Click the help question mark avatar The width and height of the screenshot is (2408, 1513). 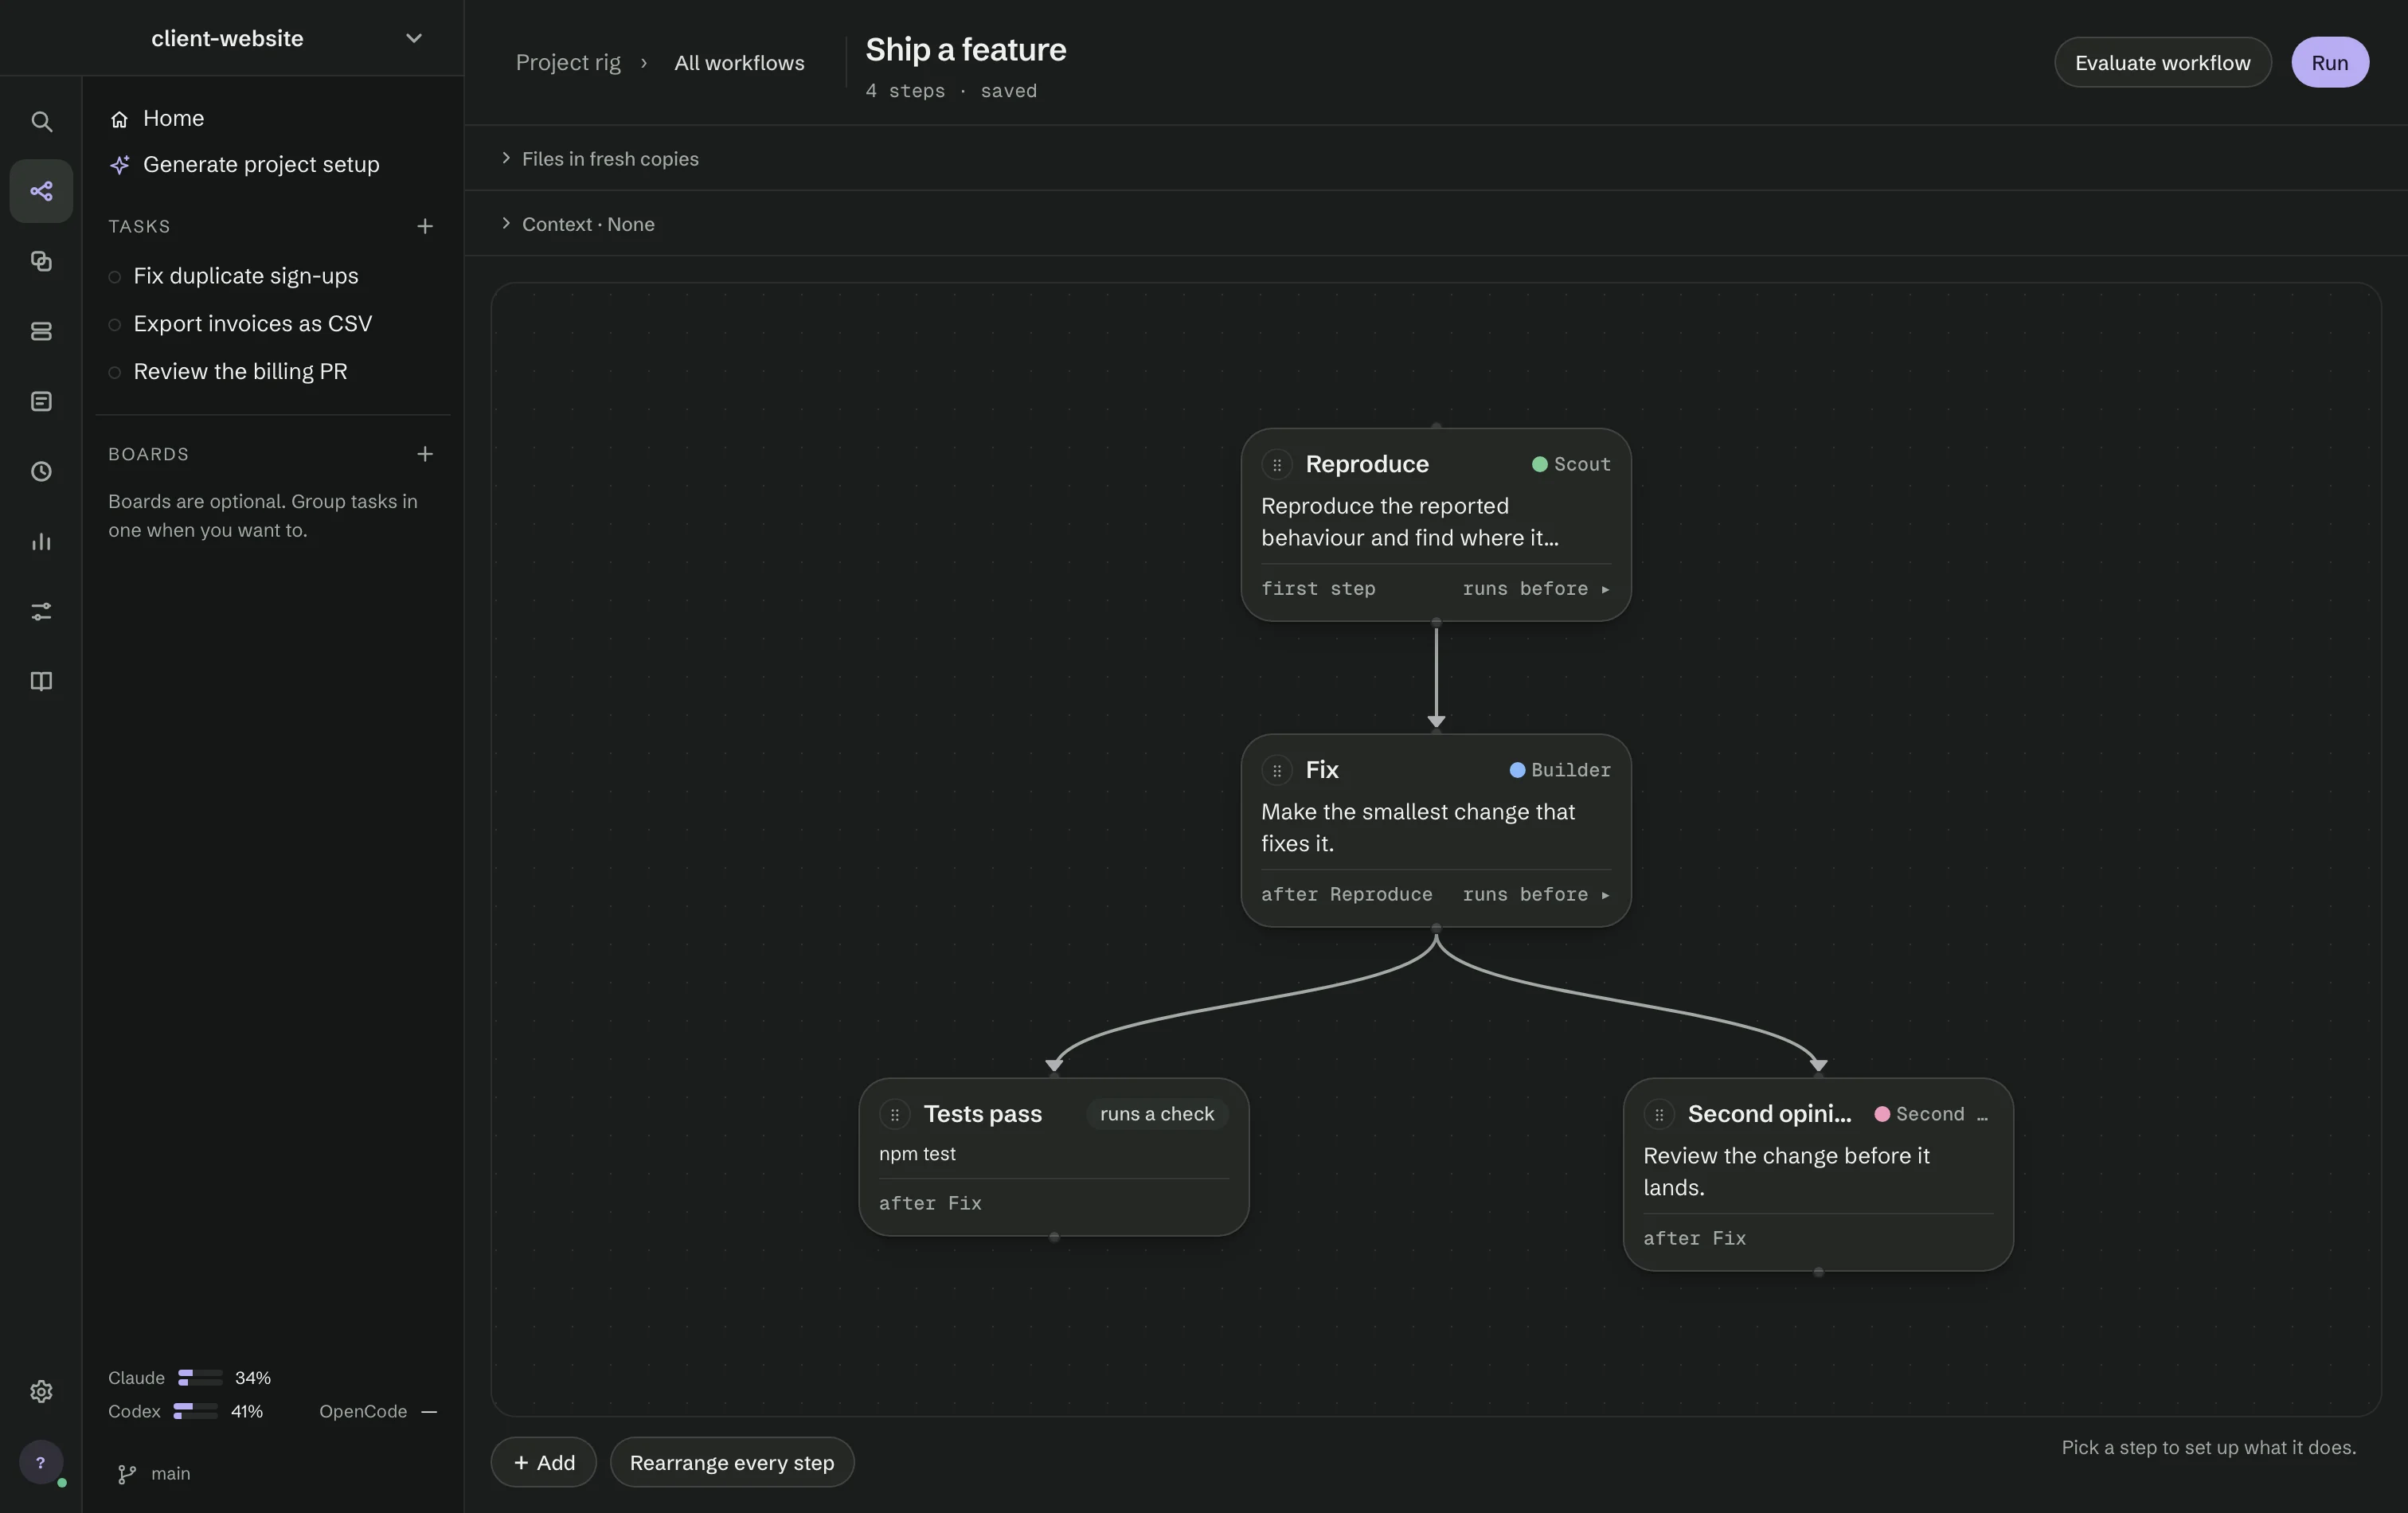(x=41, y=1462)
